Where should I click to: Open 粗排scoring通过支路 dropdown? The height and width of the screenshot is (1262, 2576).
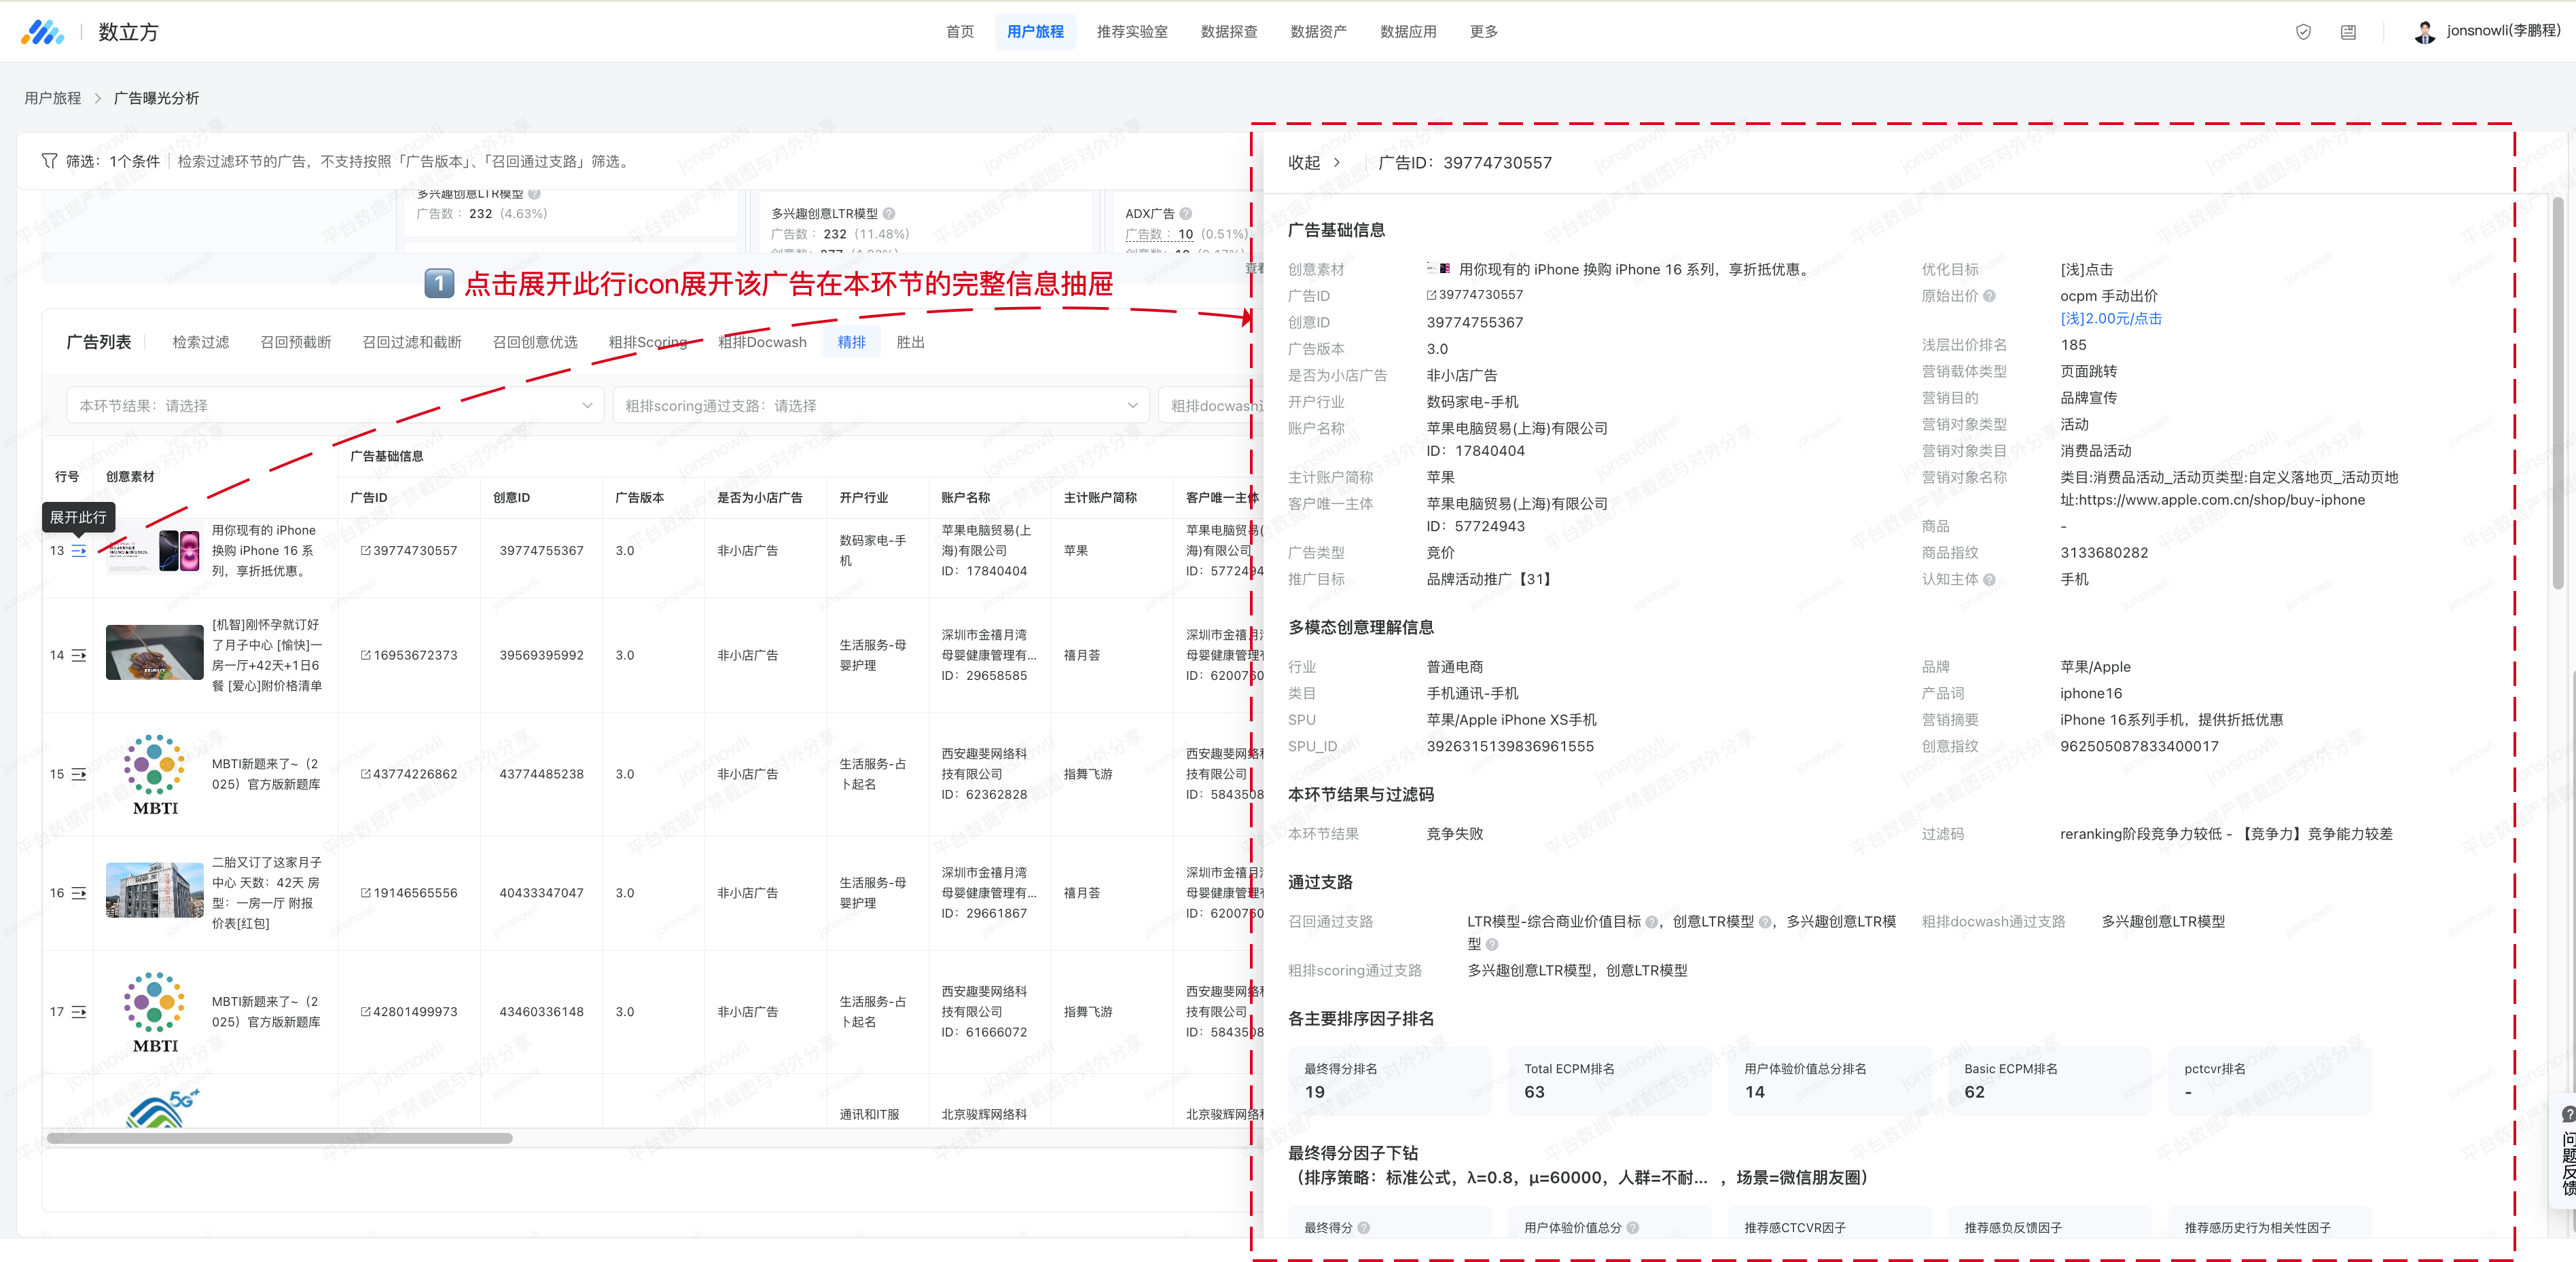click(880, 405)
